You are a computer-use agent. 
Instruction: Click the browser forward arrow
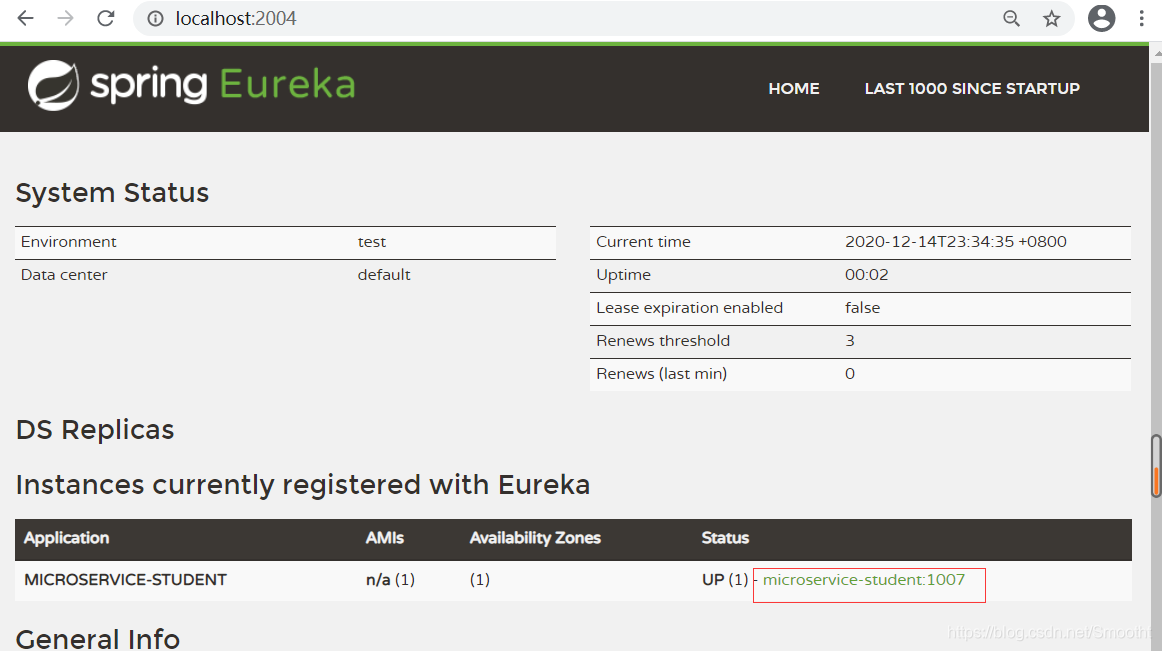[66, 18]
